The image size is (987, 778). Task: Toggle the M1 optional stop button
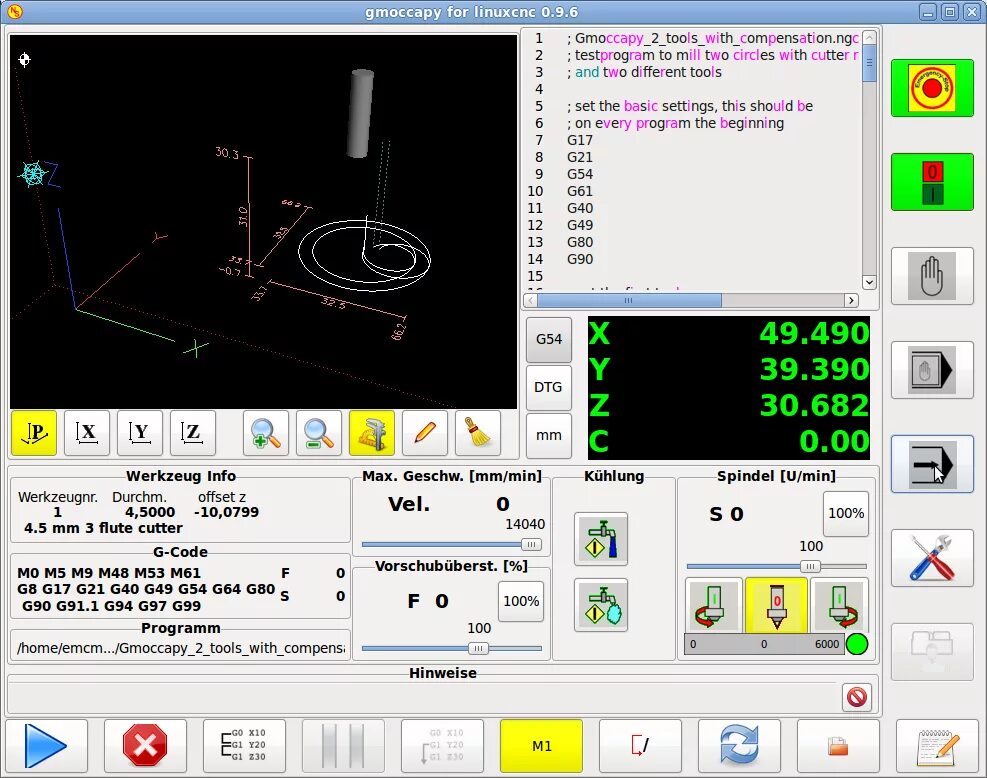pyautogui.click(x=541, y=746)
